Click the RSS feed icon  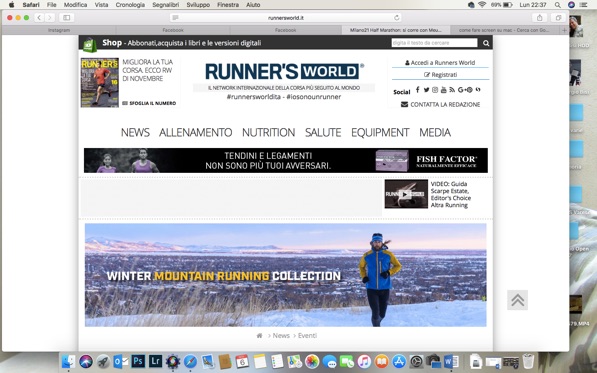(452, 90)
